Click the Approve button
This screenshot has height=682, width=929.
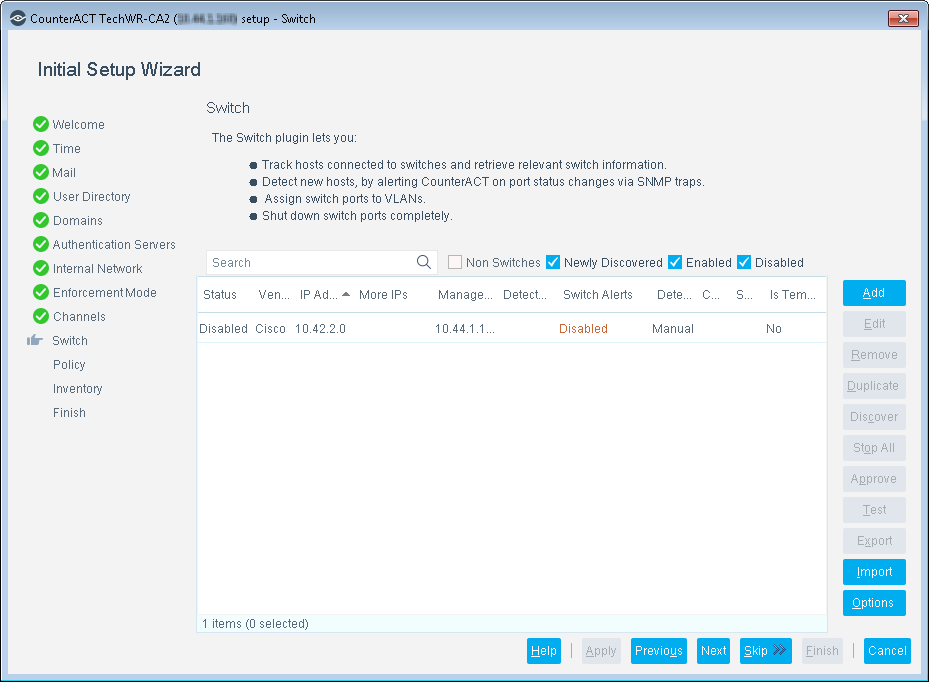click(x=874, y=479)
